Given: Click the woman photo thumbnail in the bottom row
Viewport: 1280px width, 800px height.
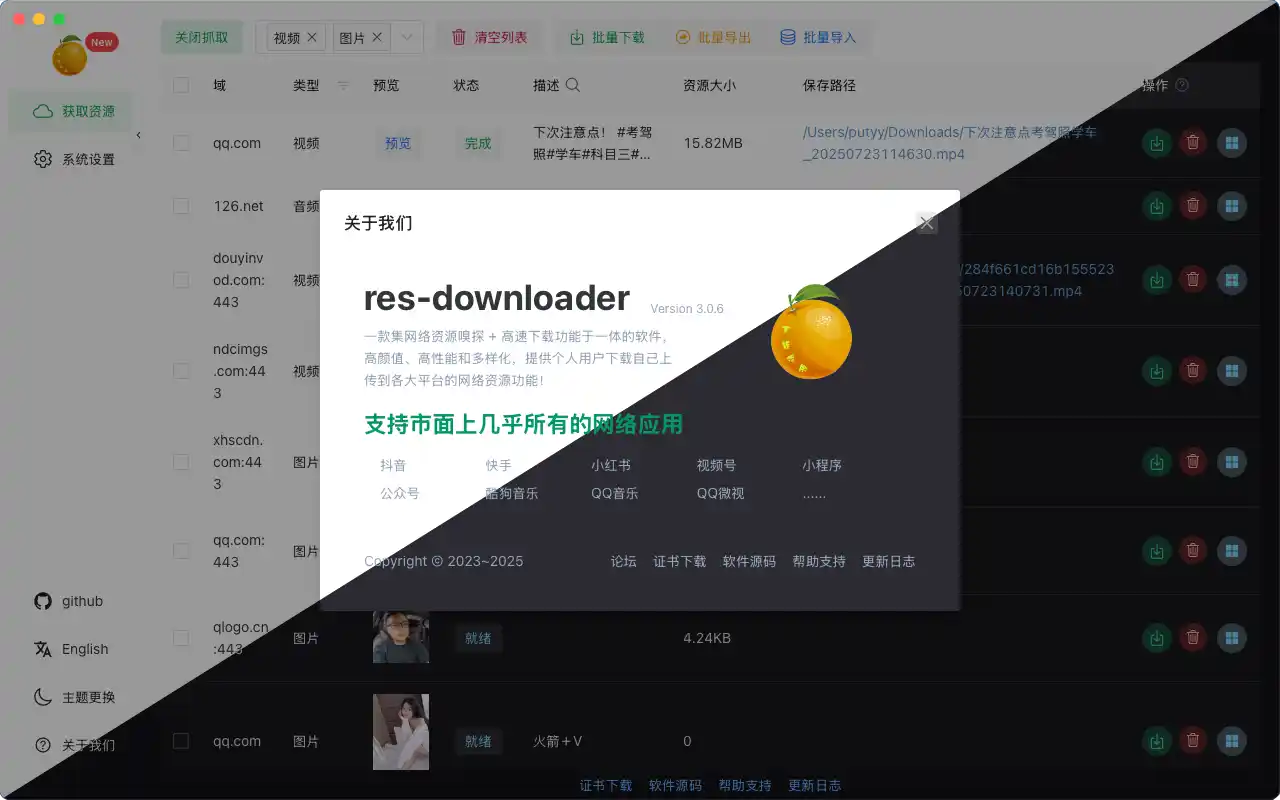Looking at the screenshot, I should pyautogui.click(x=400, y=731).
